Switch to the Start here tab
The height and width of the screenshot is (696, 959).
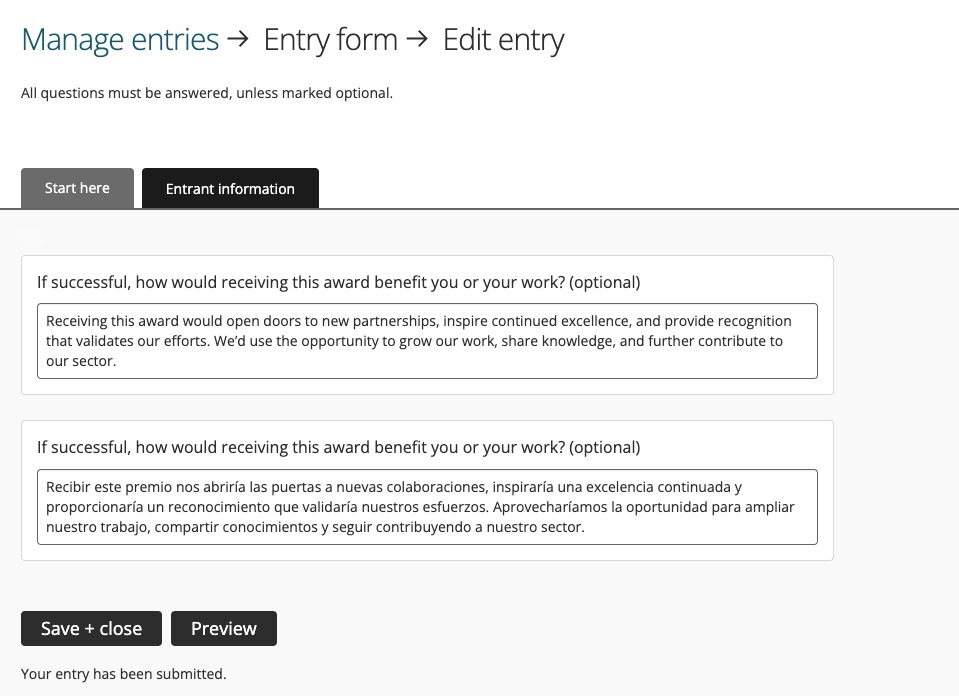pyautogui.click(x=77, y=188)
